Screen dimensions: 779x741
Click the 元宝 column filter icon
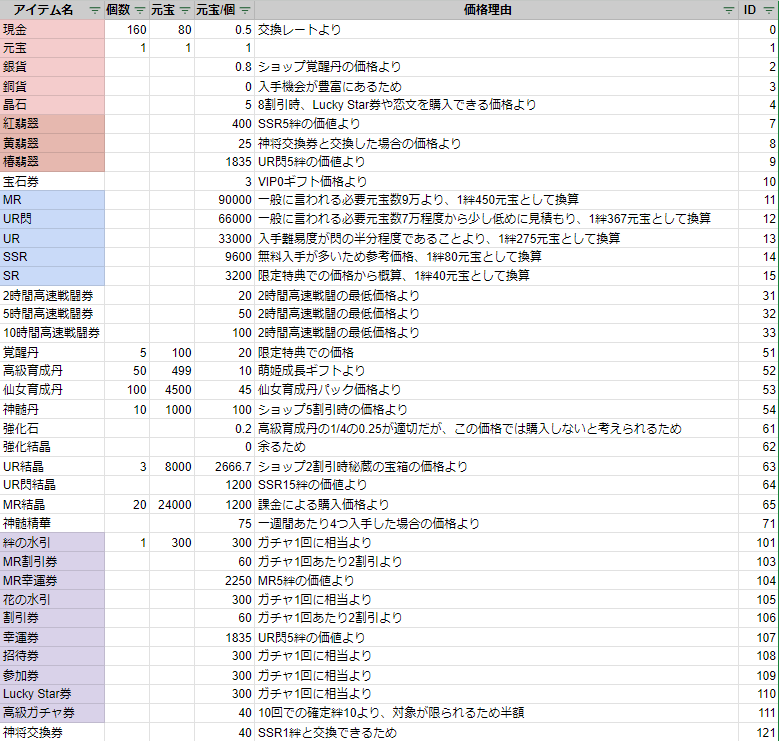coord(186,10)
